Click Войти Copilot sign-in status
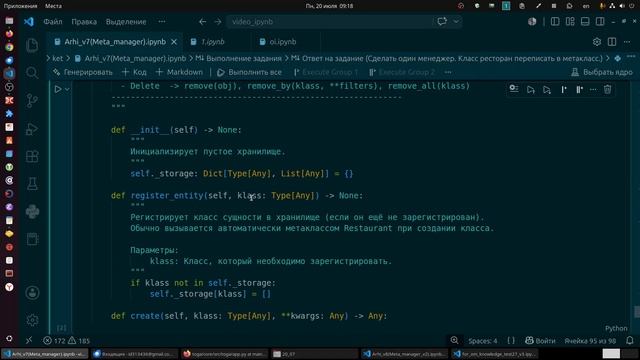Screen dimensions: 640x360 pyautogui.click(x=540, y=340)
